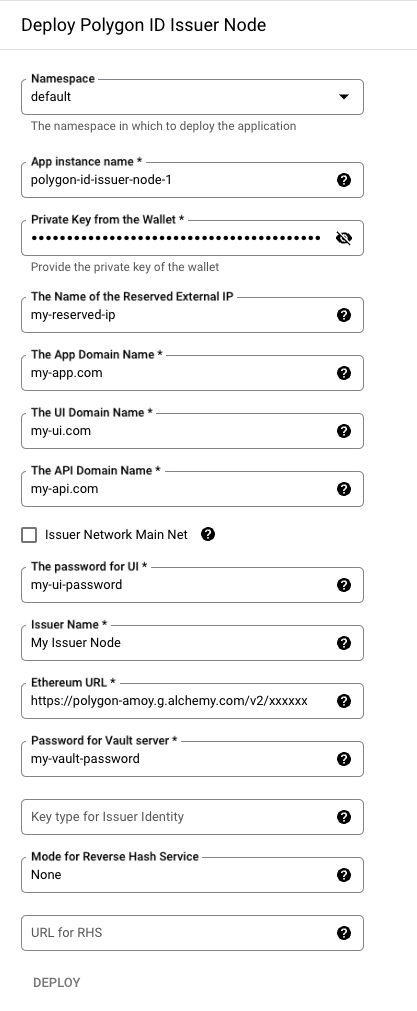Open help for Password for Vault server

point(344,759)
